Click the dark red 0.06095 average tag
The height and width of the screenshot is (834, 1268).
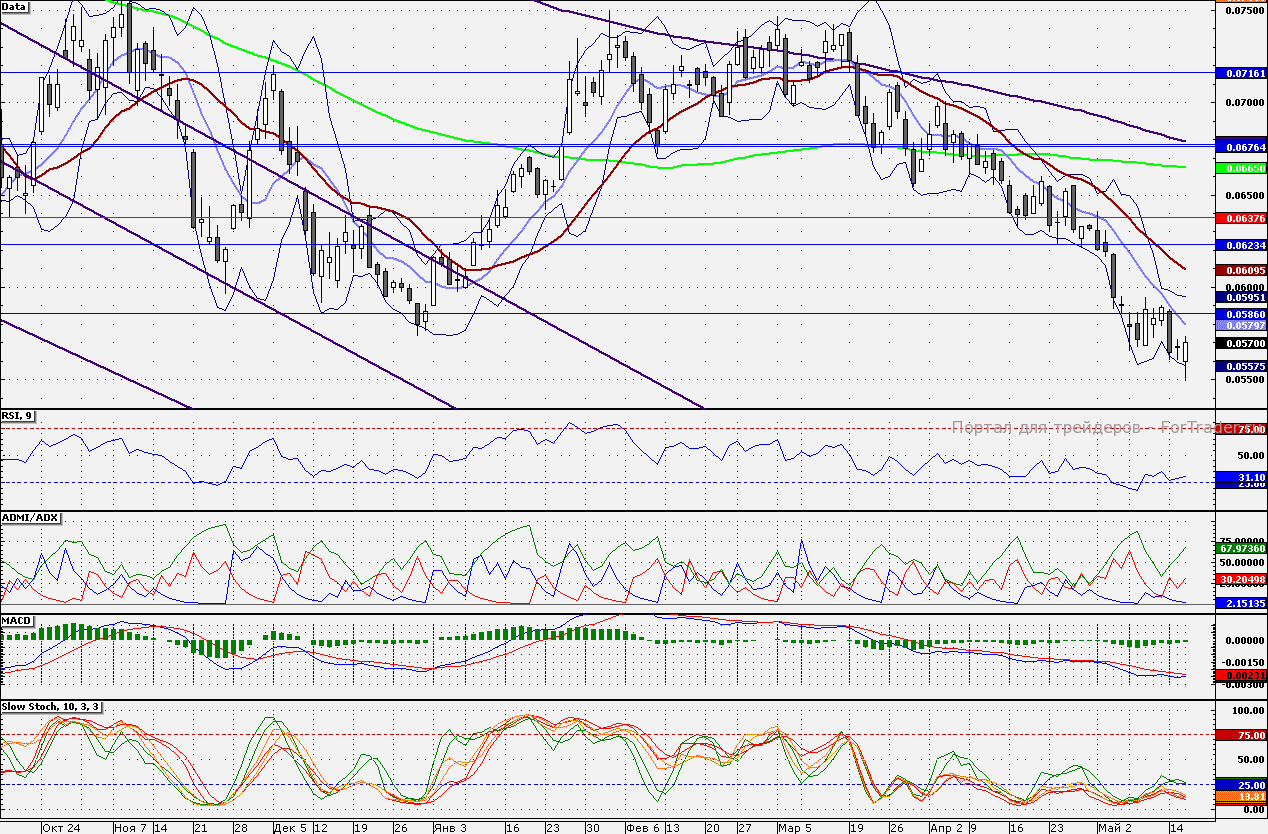tap(1240, 271)
